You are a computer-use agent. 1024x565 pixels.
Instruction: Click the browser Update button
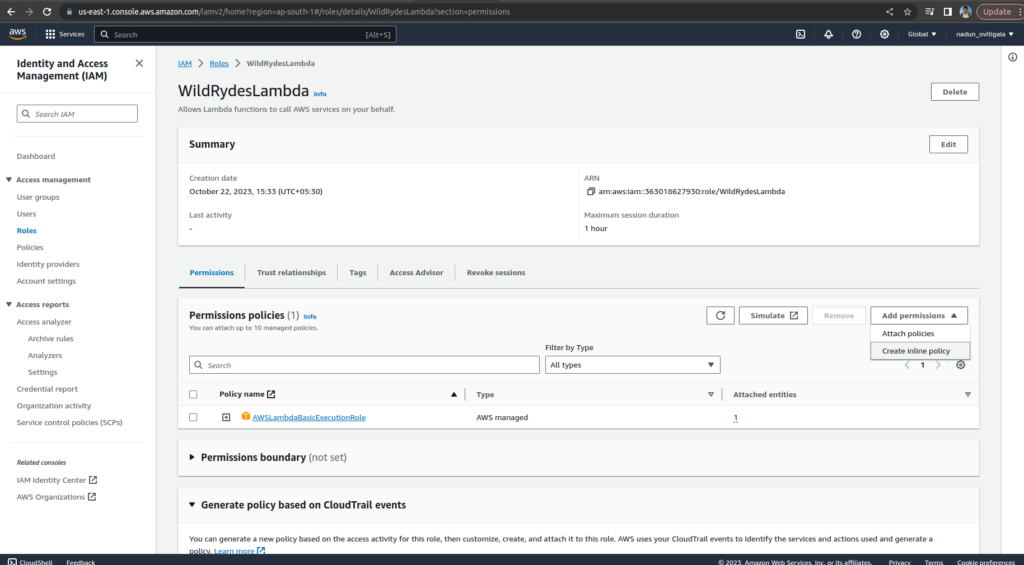(x=997, y=12)
